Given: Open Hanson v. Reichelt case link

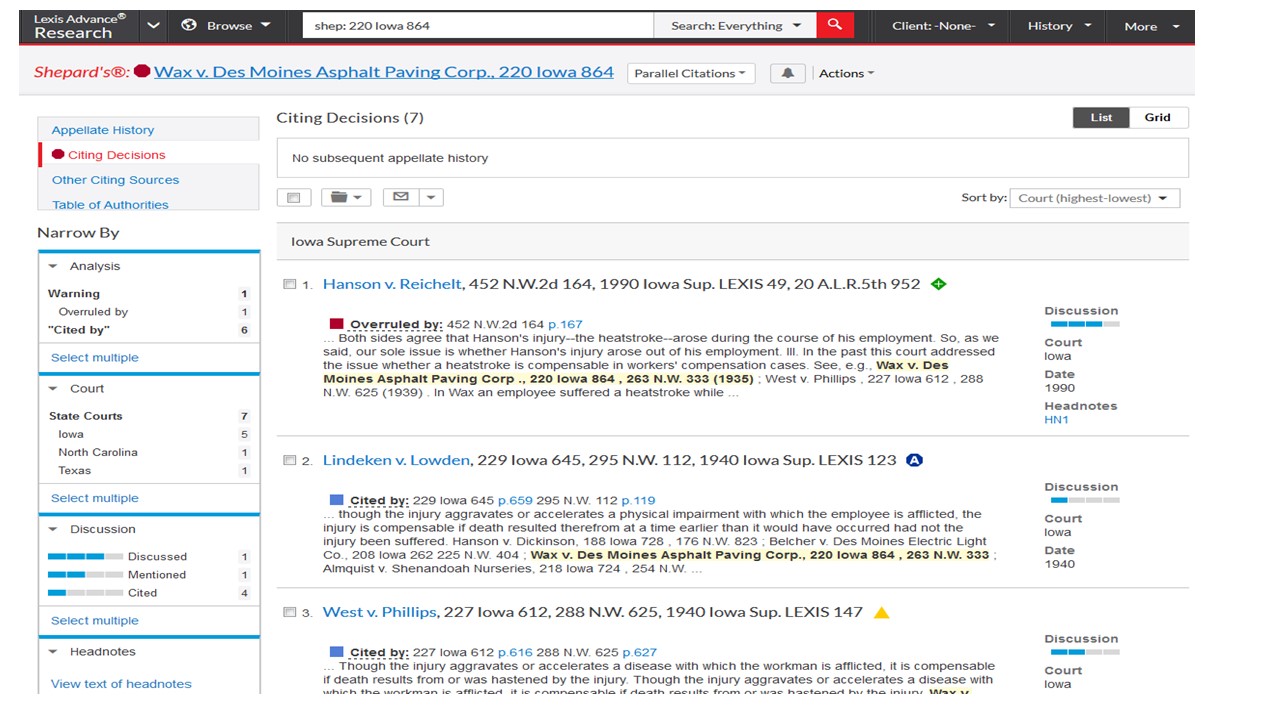Looking at the screenshot, I should 392,284.
